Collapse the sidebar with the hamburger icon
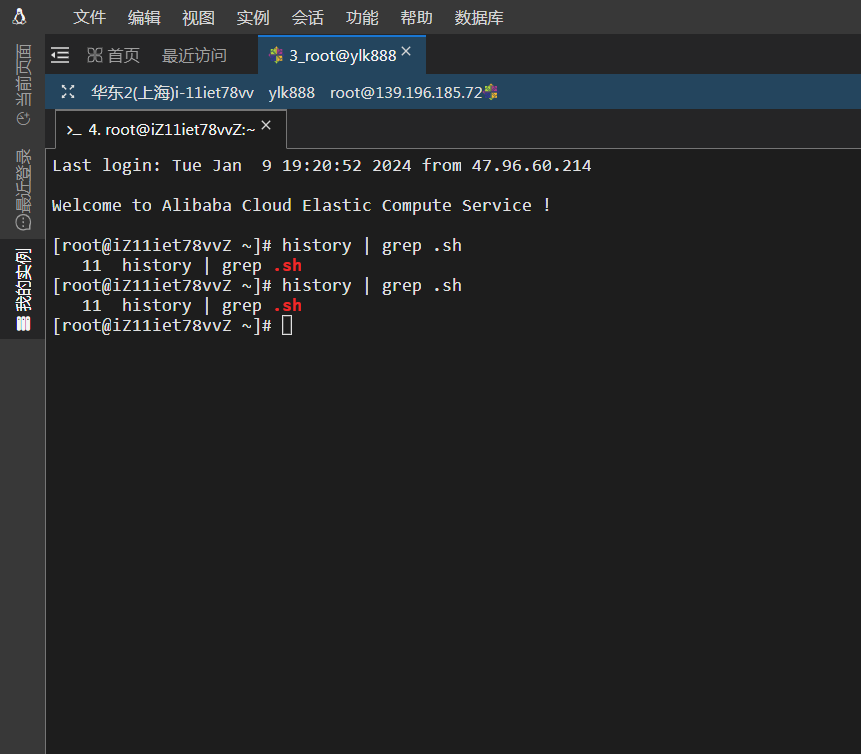This screenshot has height=754, width=861. (60, 55)
